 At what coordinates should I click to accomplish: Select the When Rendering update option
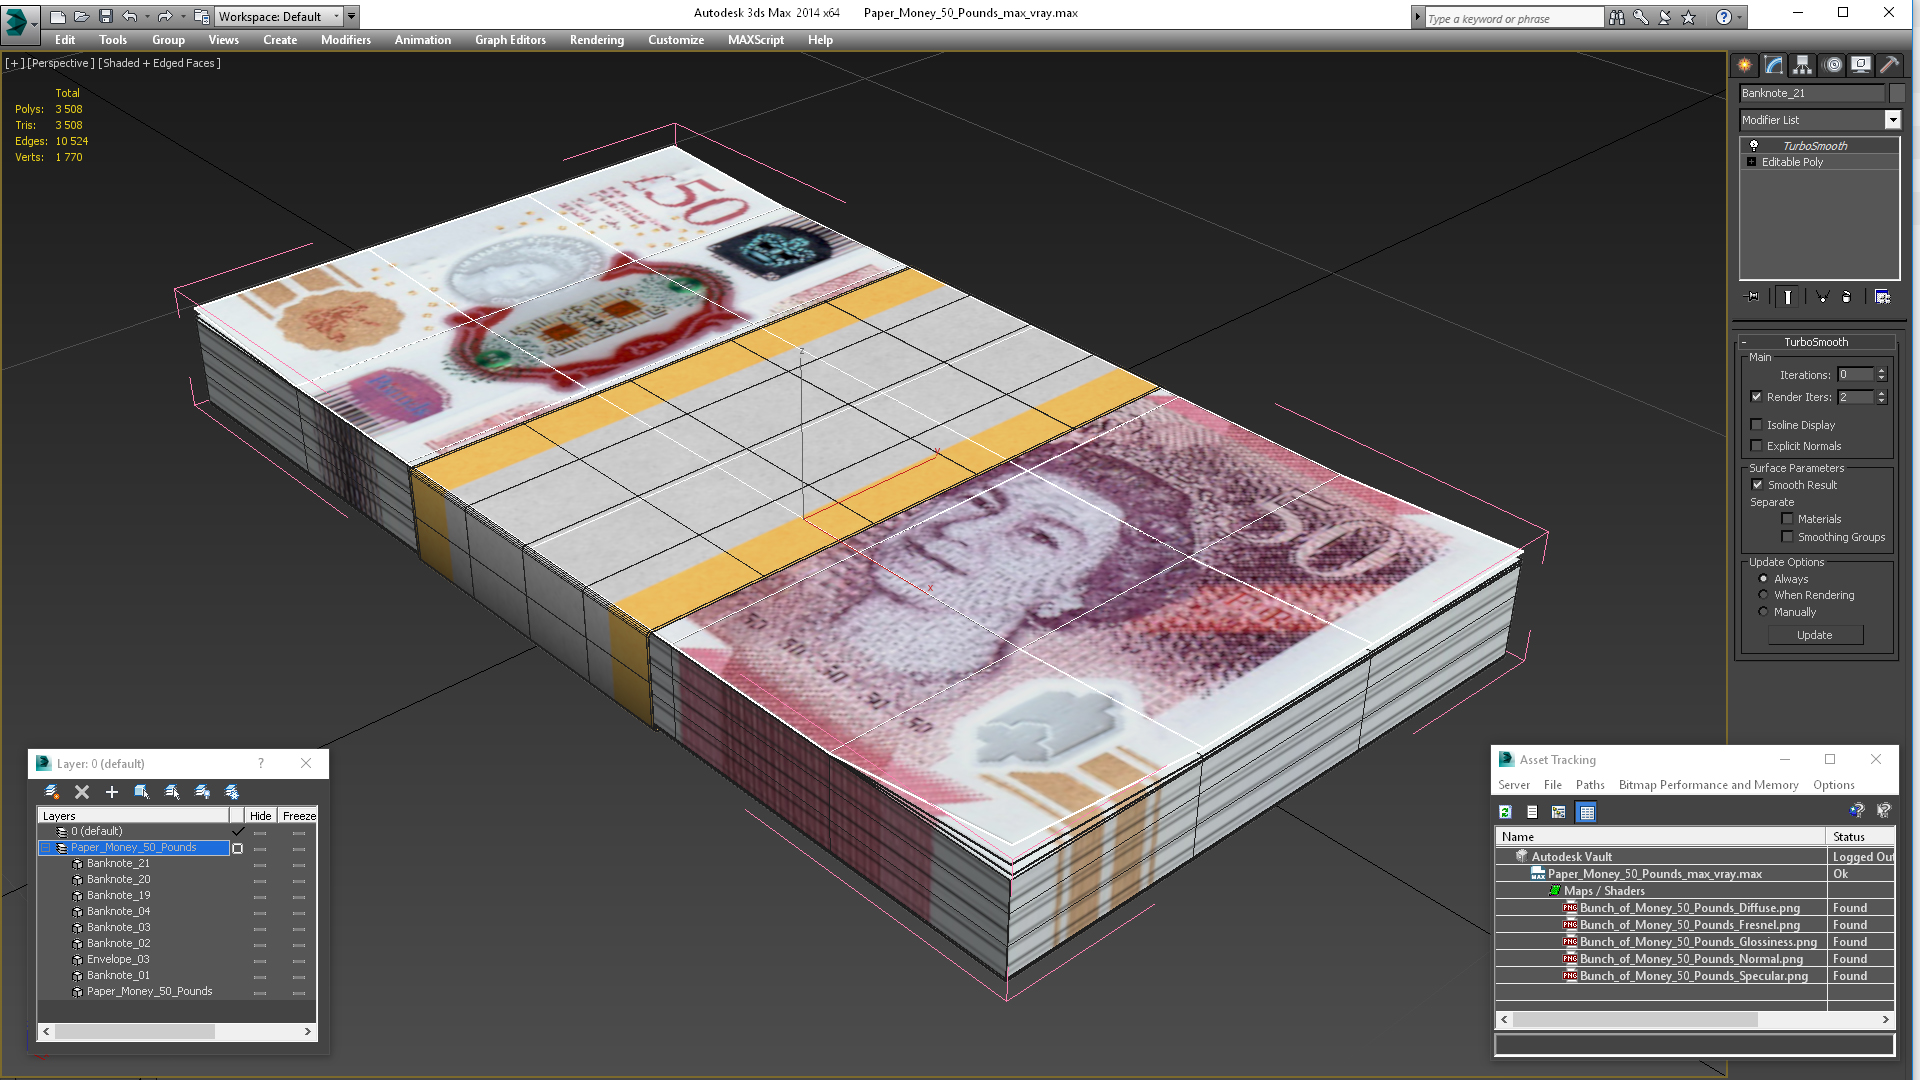coord(1763,595)
